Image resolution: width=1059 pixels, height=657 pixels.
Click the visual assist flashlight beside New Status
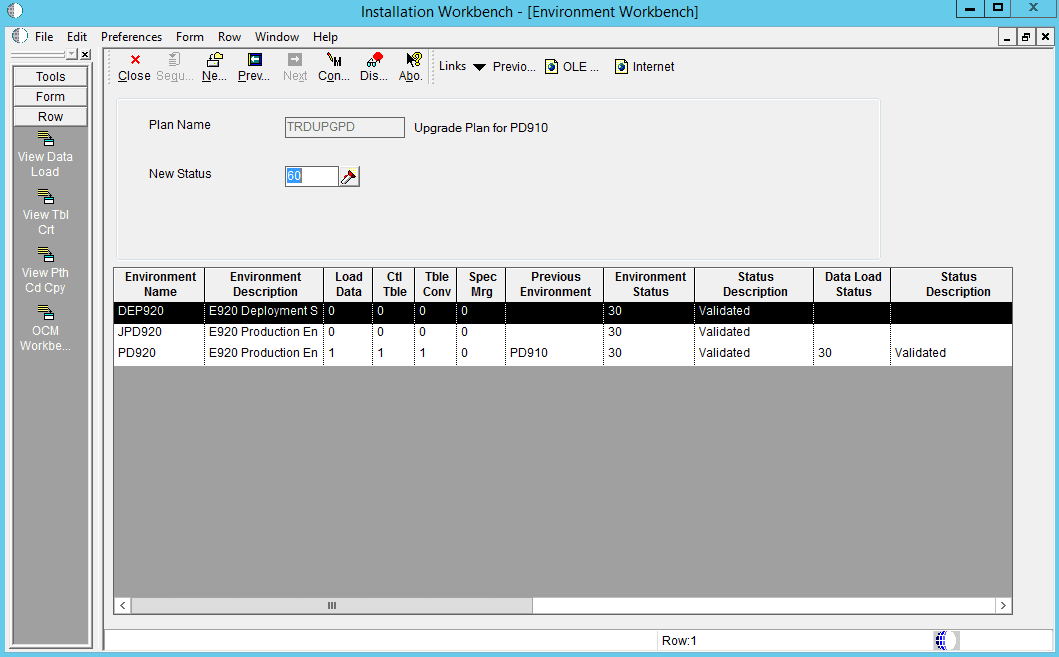point(349,177)
